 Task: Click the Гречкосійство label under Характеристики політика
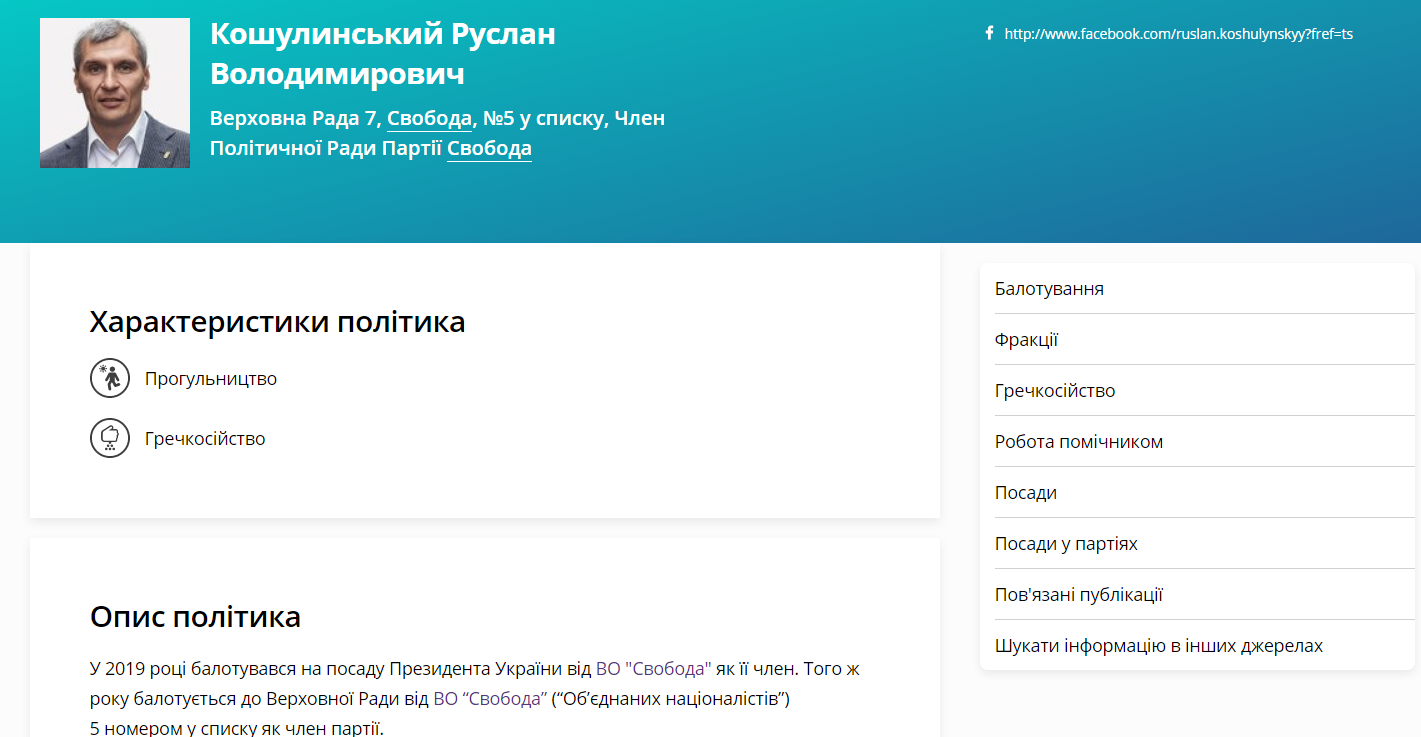tap(205, 439)
